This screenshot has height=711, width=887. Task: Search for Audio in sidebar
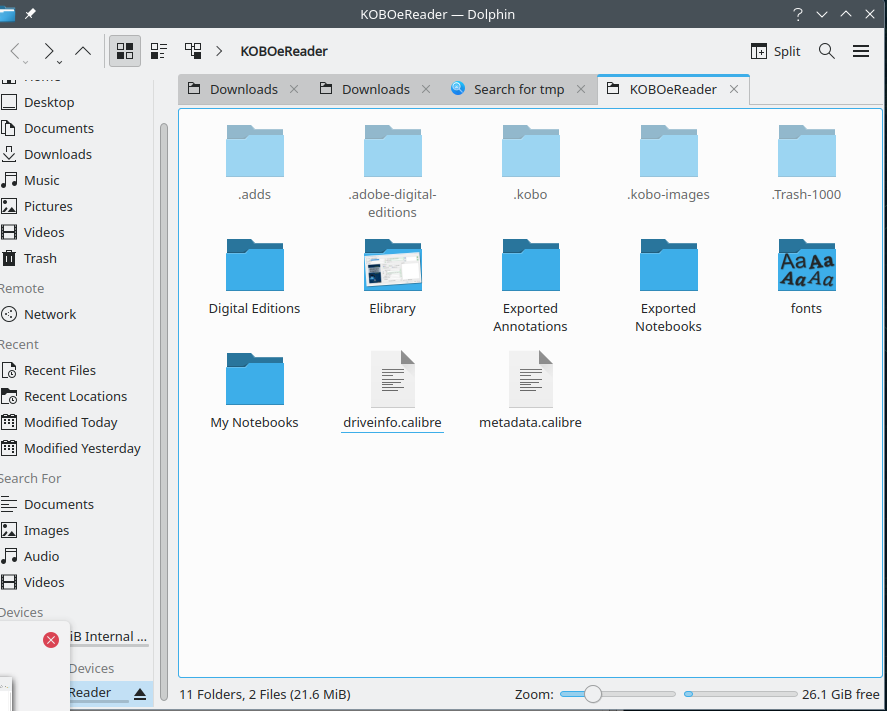(76, 557)
